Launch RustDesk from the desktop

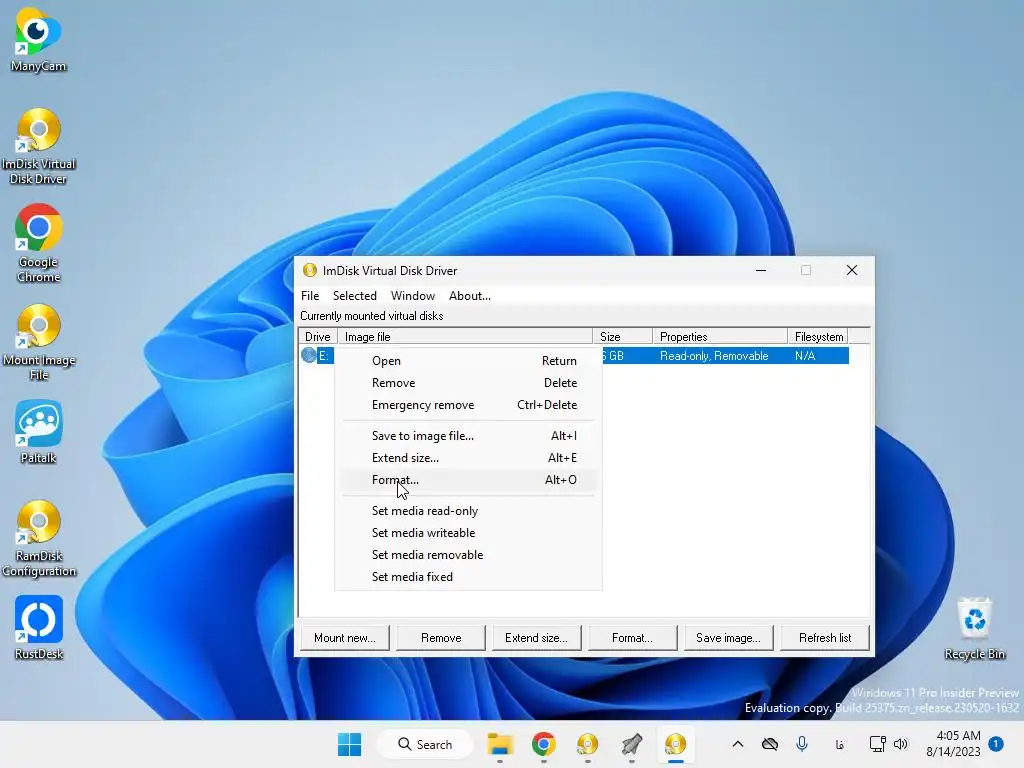click(38, 628)
